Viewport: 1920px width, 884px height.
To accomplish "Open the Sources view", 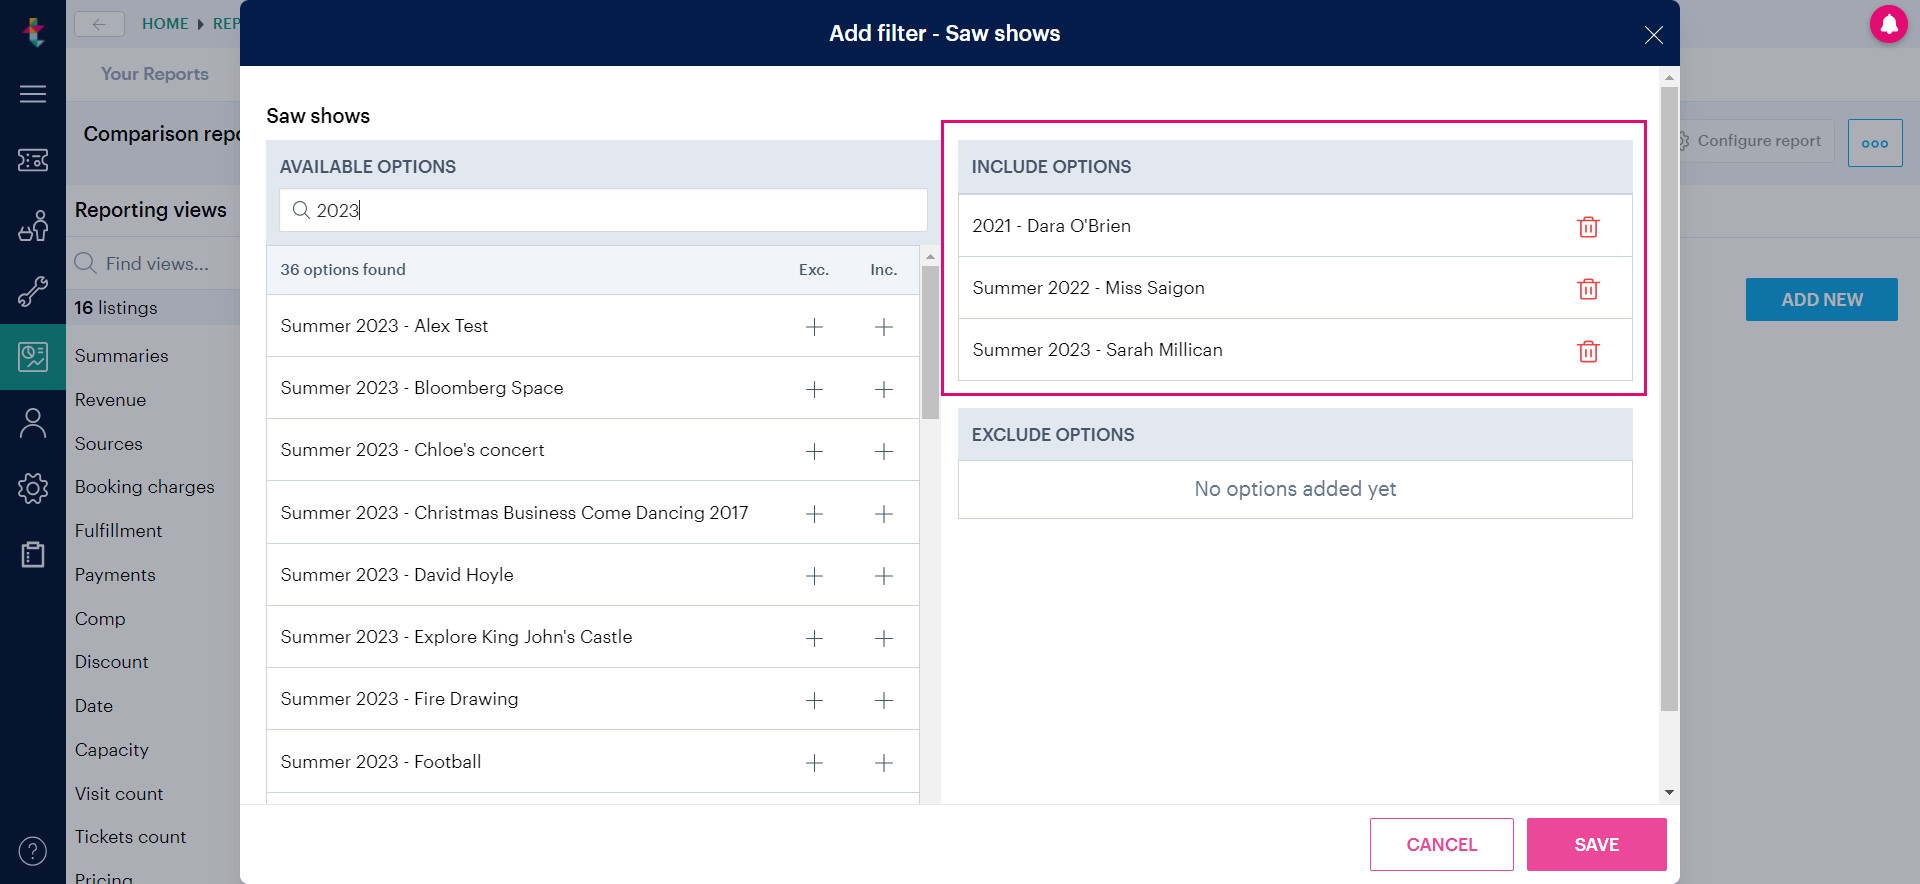I will tap(109, 444).
